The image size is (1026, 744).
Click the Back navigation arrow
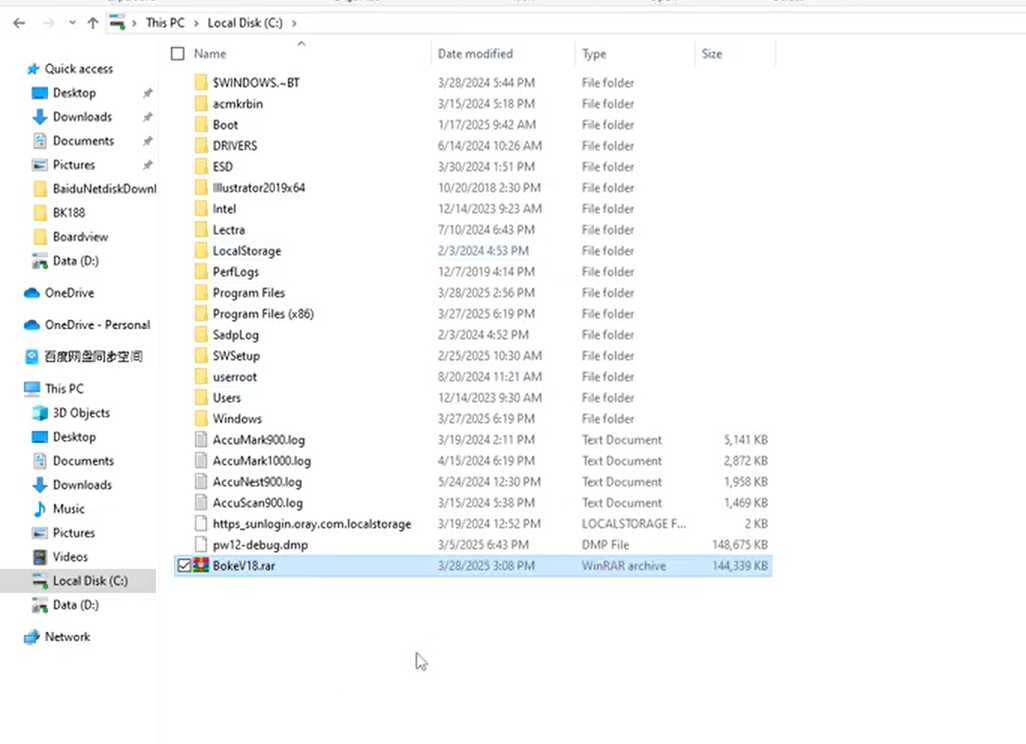(19, 23)
